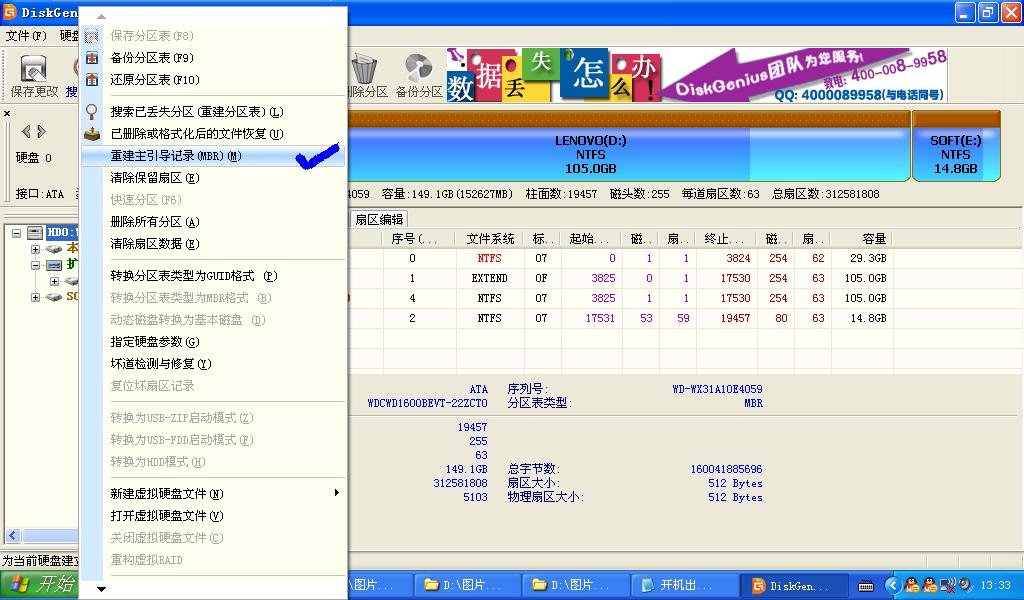The image size is (1024, 600).
Task: Click the HD0 hard disk icon in the tree
Action: [x=33, y=234]
